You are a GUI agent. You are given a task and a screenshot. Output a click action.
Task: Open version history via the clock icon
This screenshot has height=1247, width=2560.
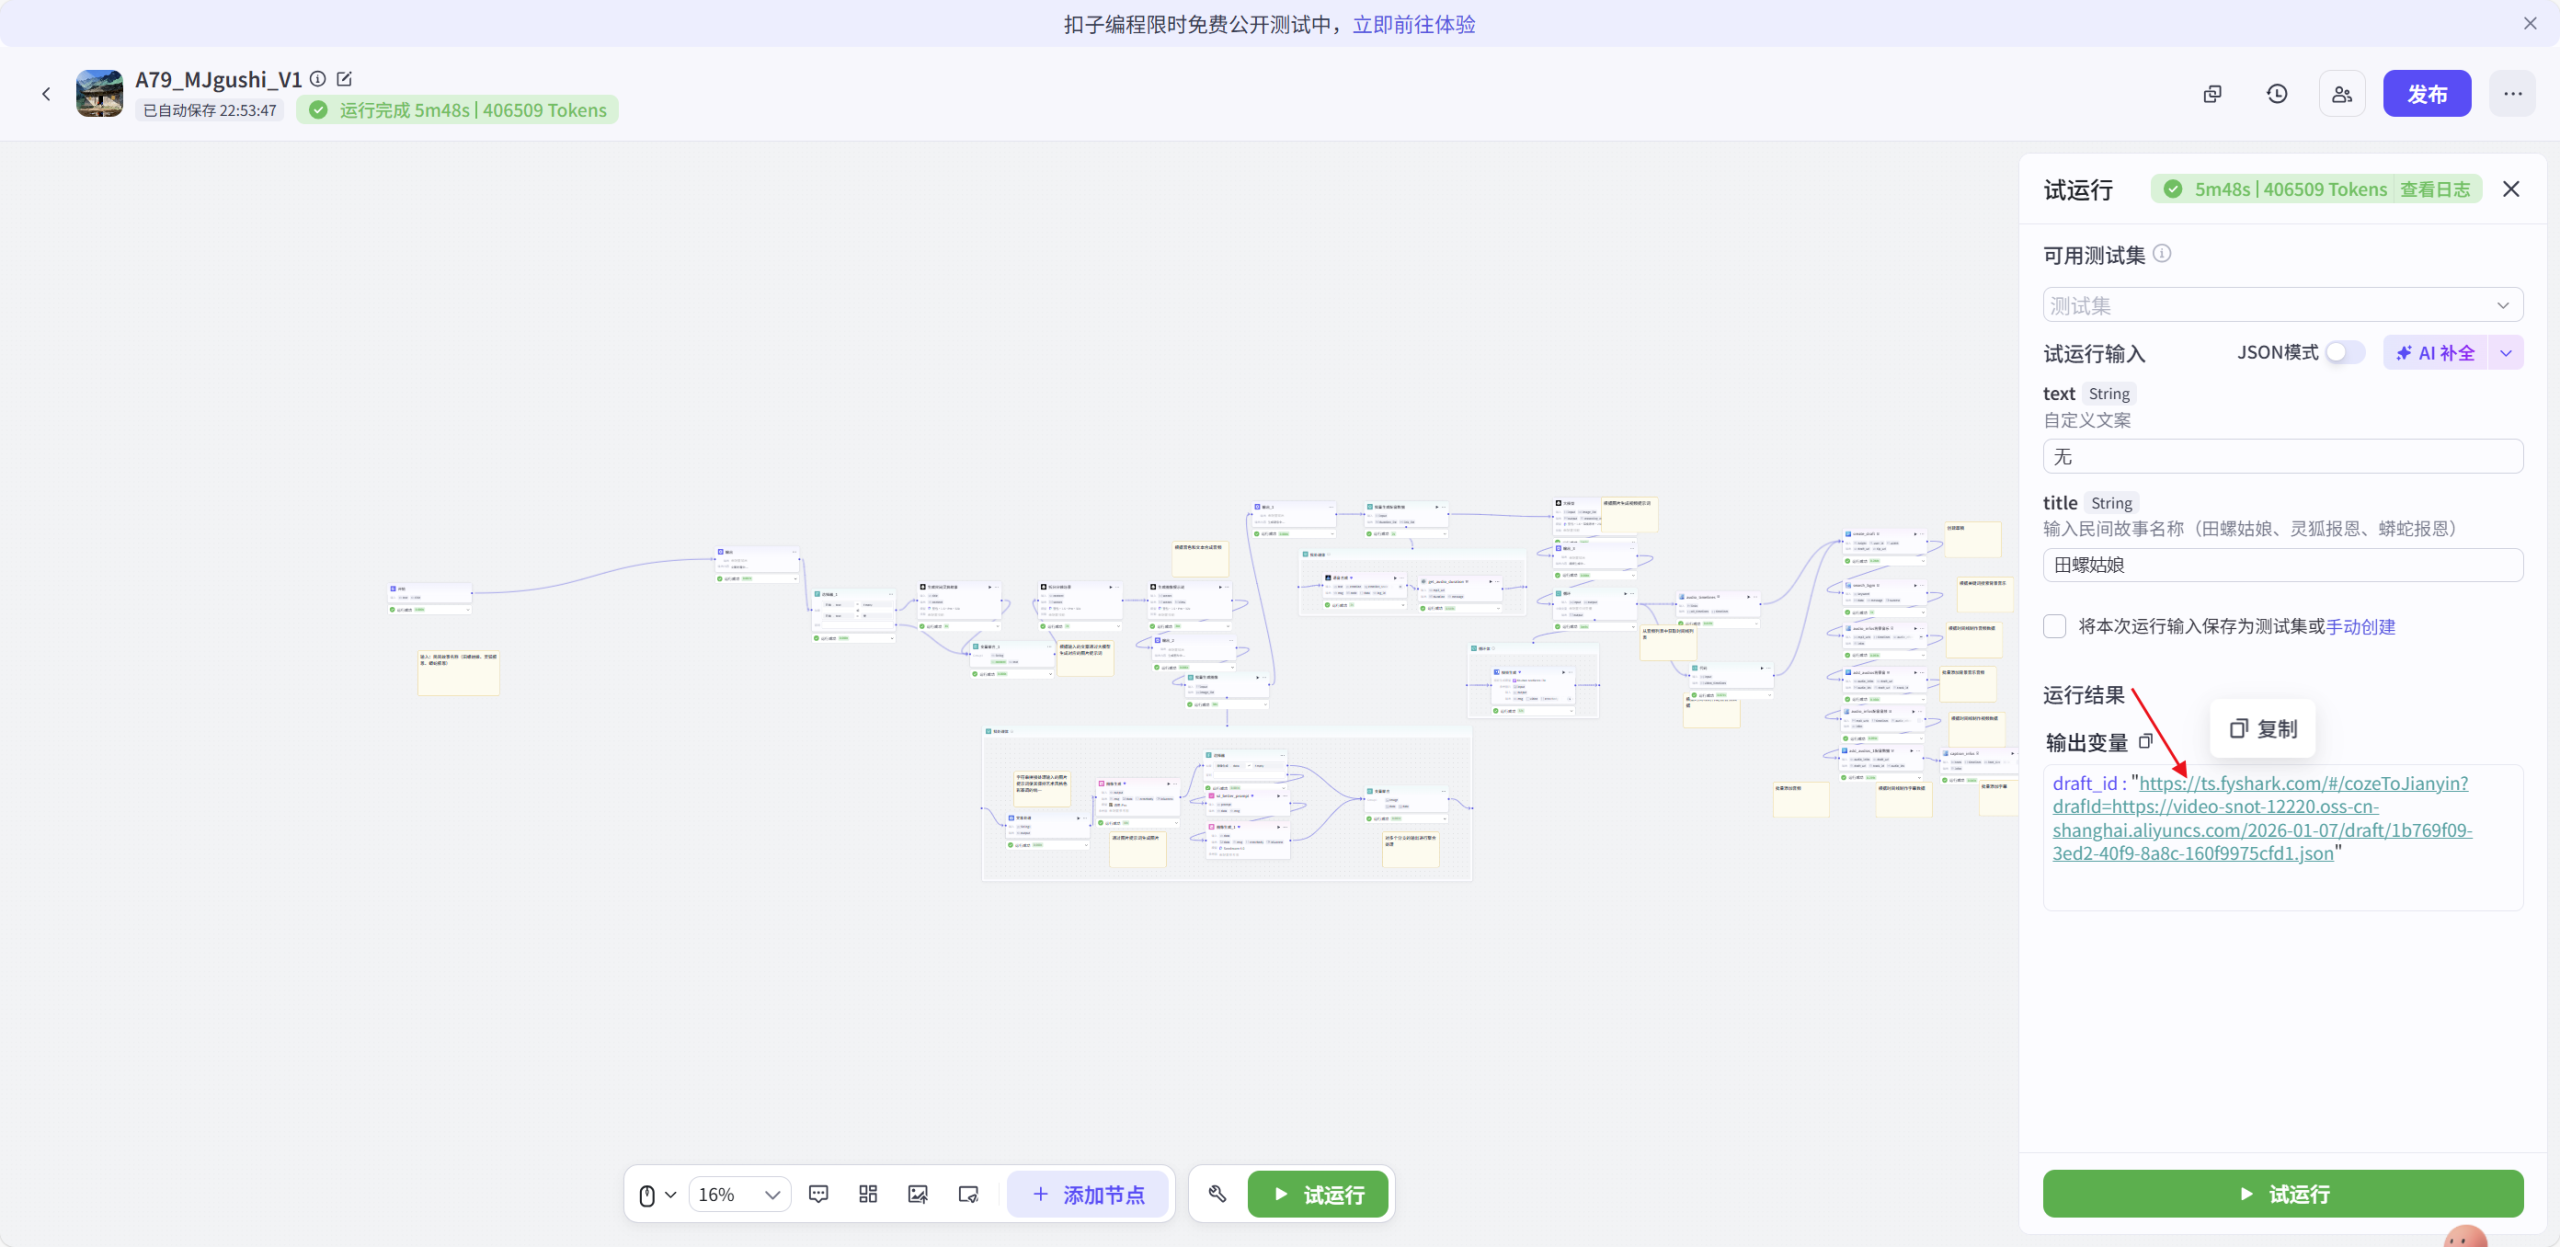tap(2276, 93)
